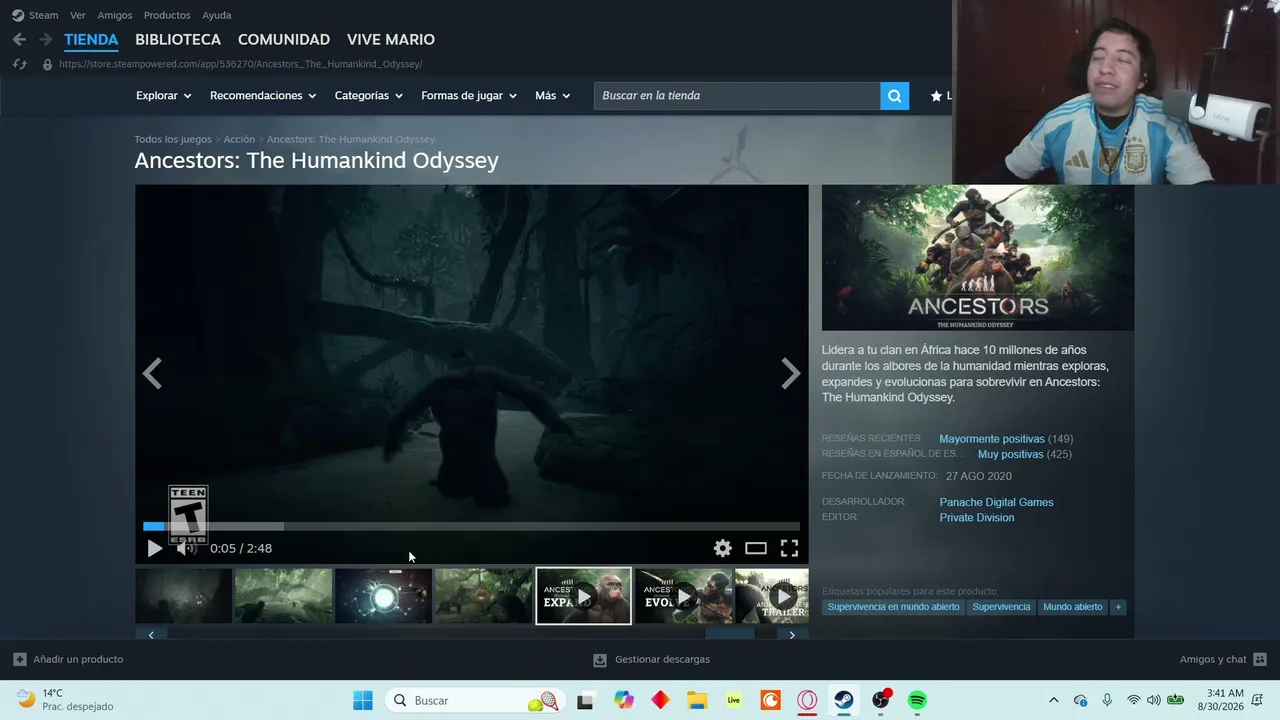Click the blue store search magnifier button
This screenshot has height=720, width=1280.
pos(895,96)
